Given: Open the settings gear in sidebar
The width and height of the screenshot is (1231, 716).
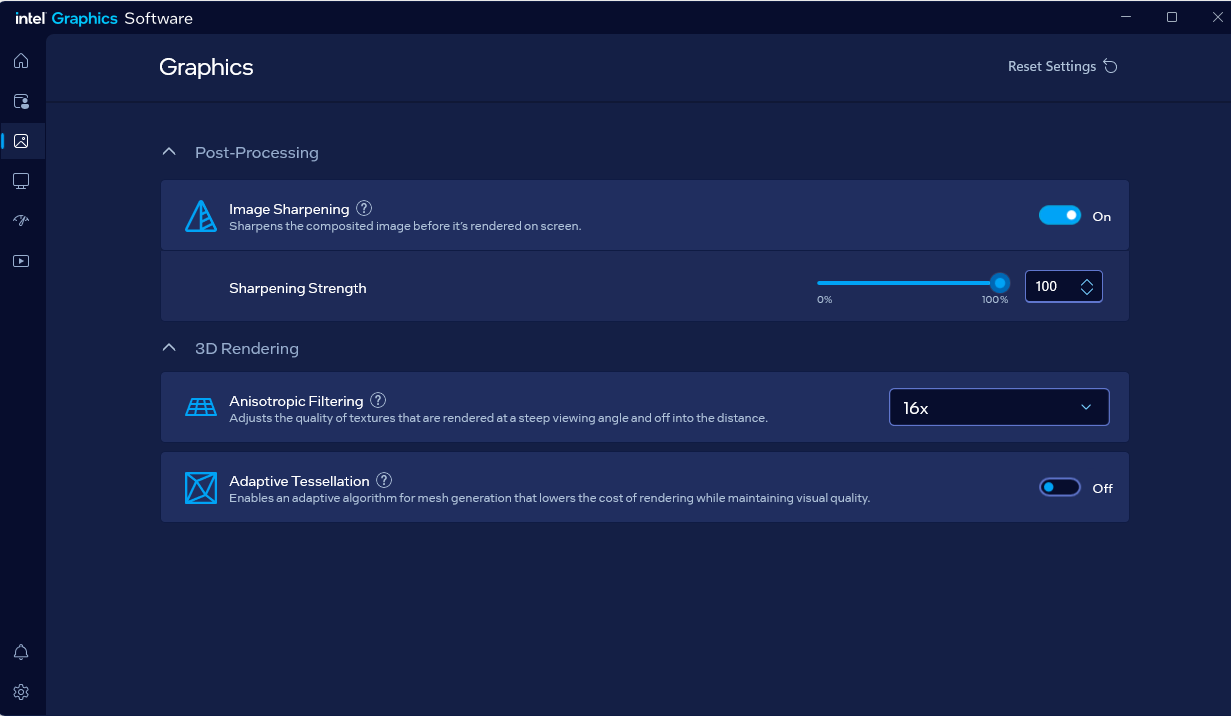Looking at the screenshot, I should (21, 692).
